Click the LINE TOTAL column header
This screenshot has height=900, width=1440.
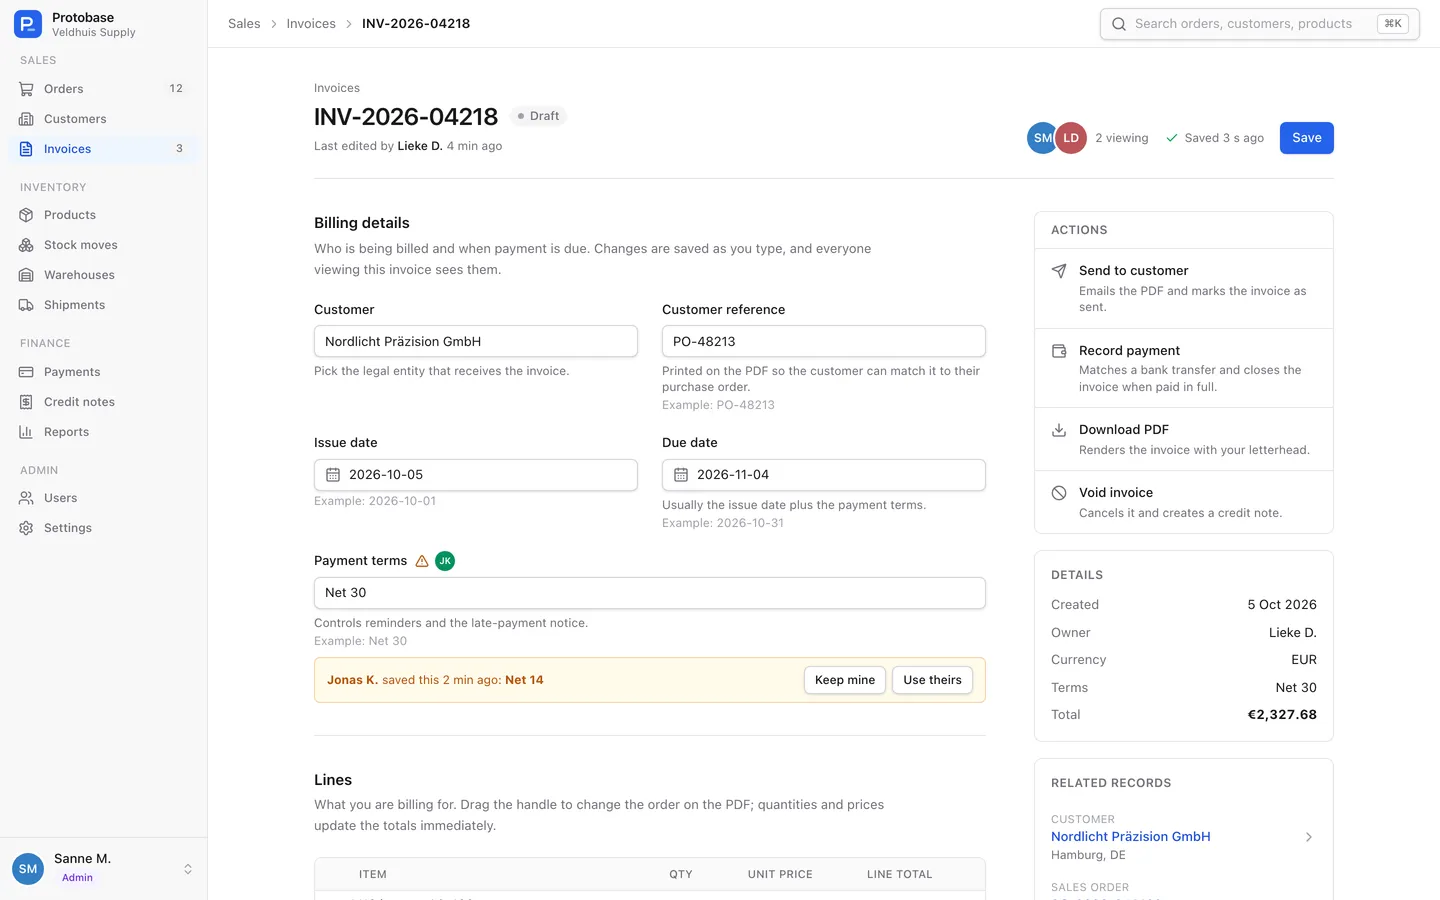(899, 874)
